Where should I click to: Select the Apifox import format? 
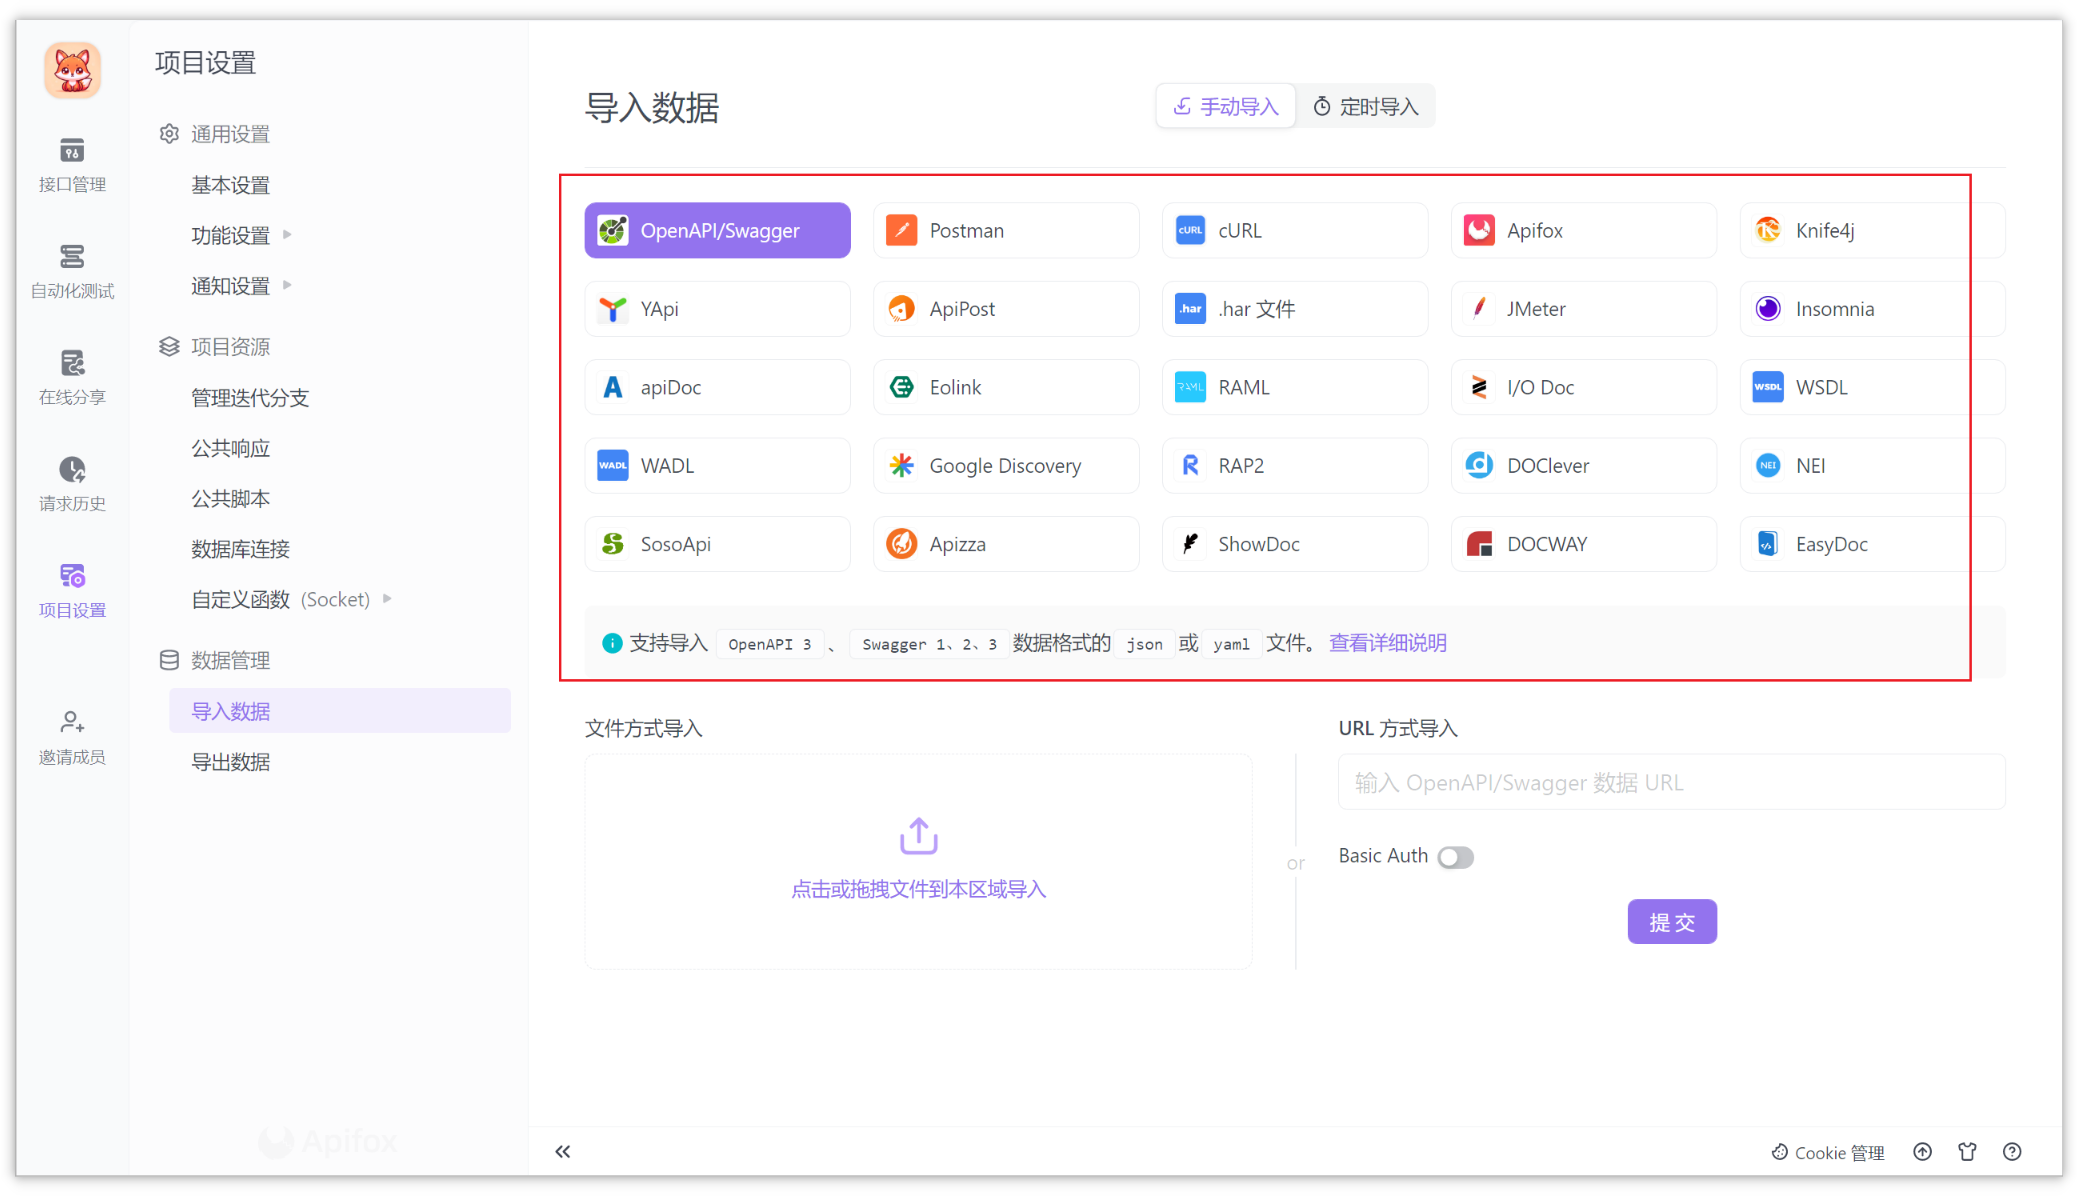(1584, 231)
